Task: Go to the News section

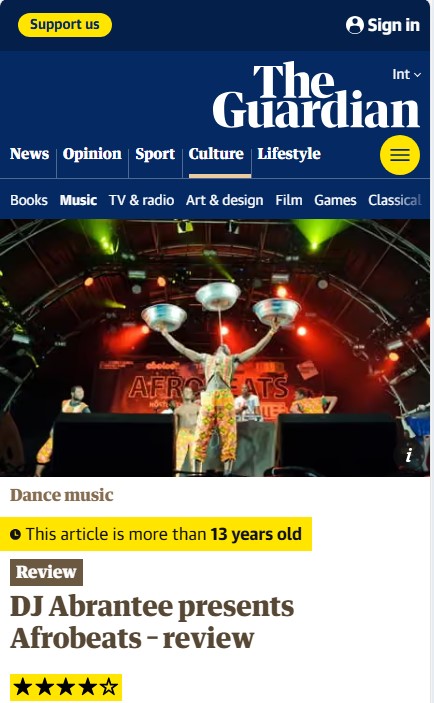Action: tap(29, 154)
